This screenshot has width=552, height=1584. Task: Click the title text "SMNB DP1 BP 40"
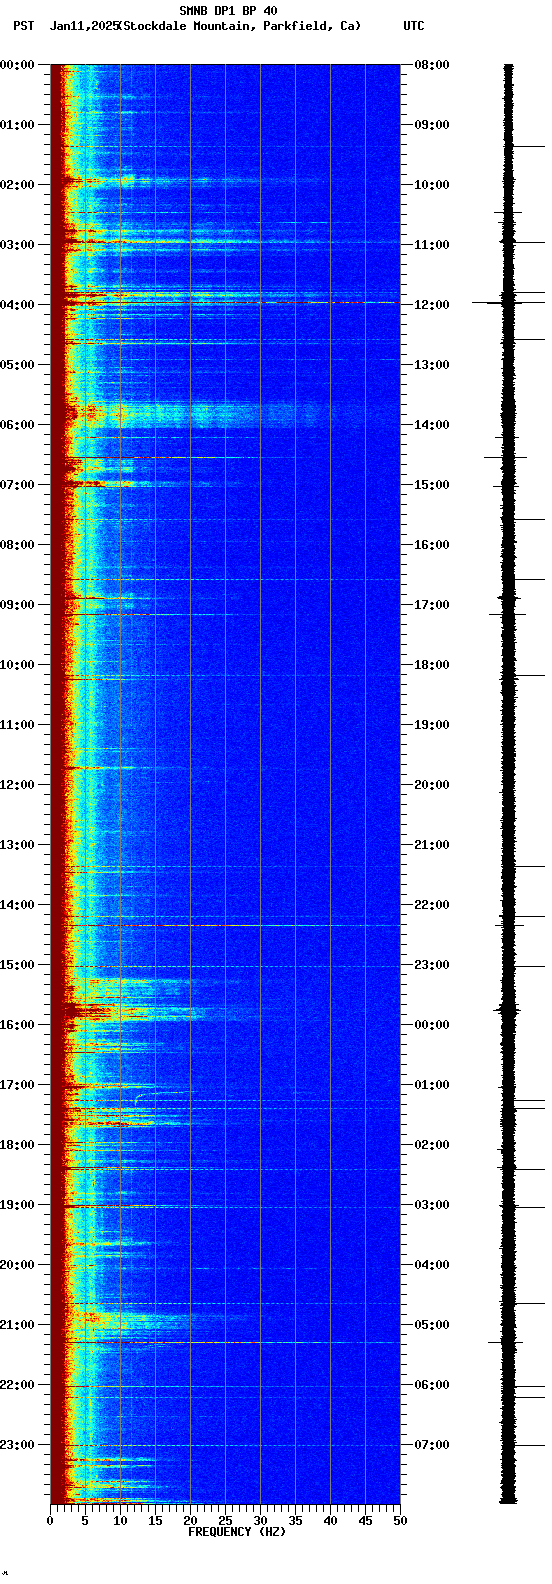[x=228, y=11]
